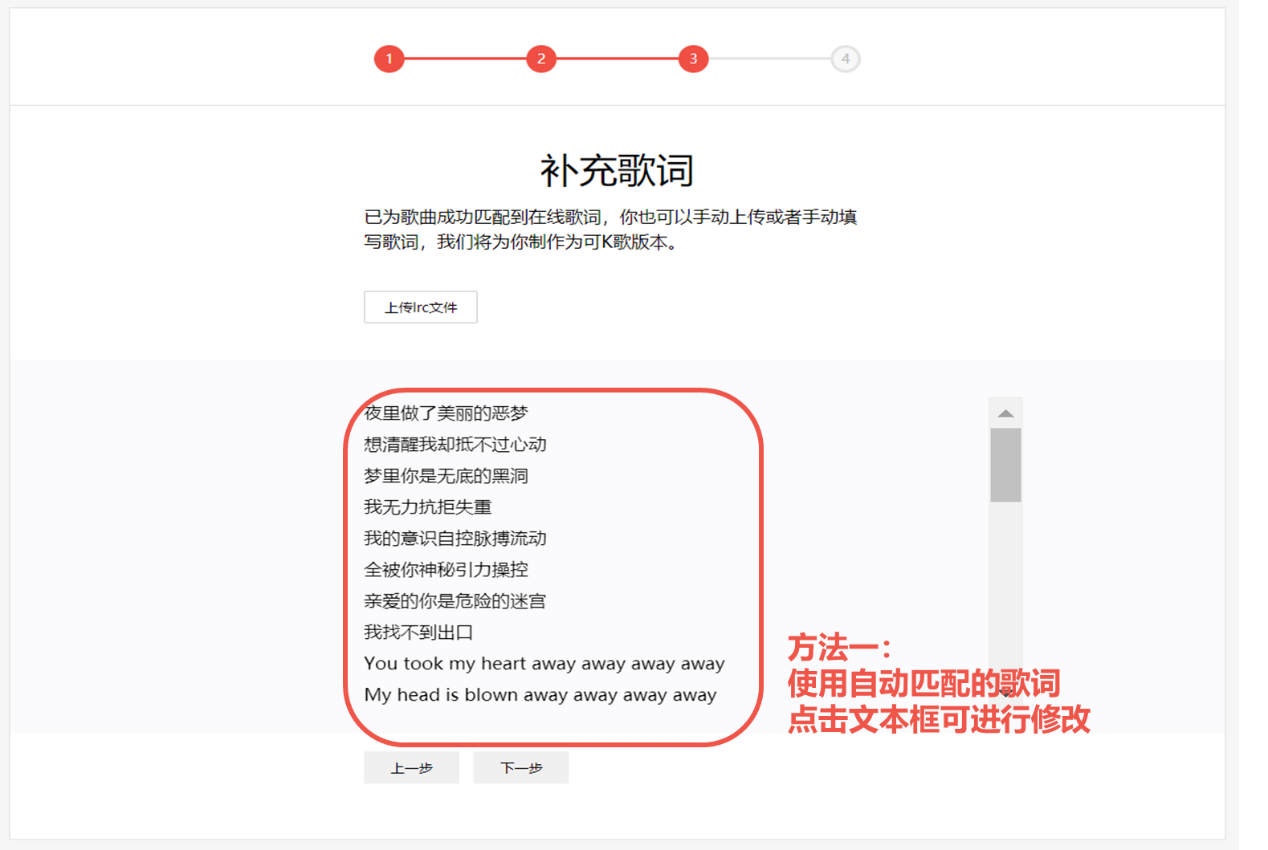The height and width of the screenshot is (850, 1268).
Task: Click the 上一步 button
Action: (x=411, y=767)
